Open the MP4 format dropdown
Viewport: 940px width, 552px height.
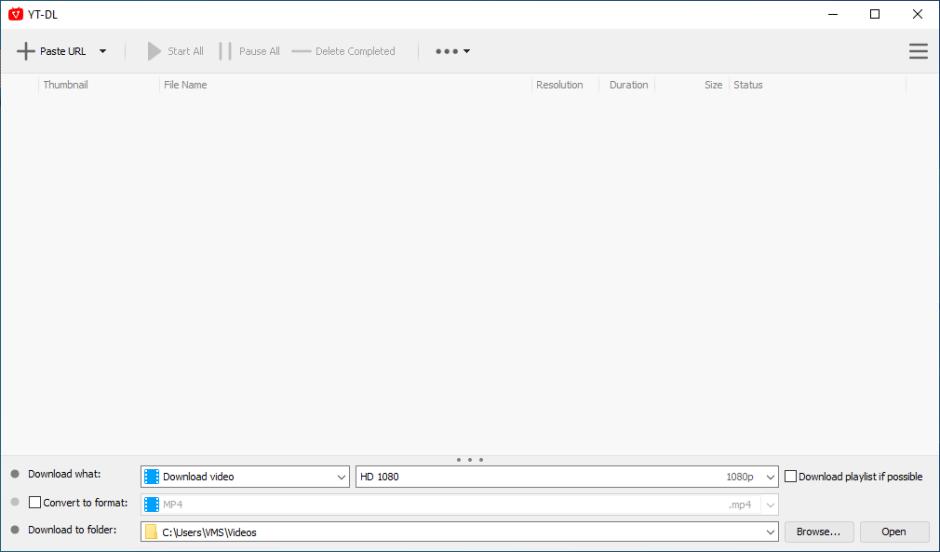pyautogui.click(x=459, y=504)
